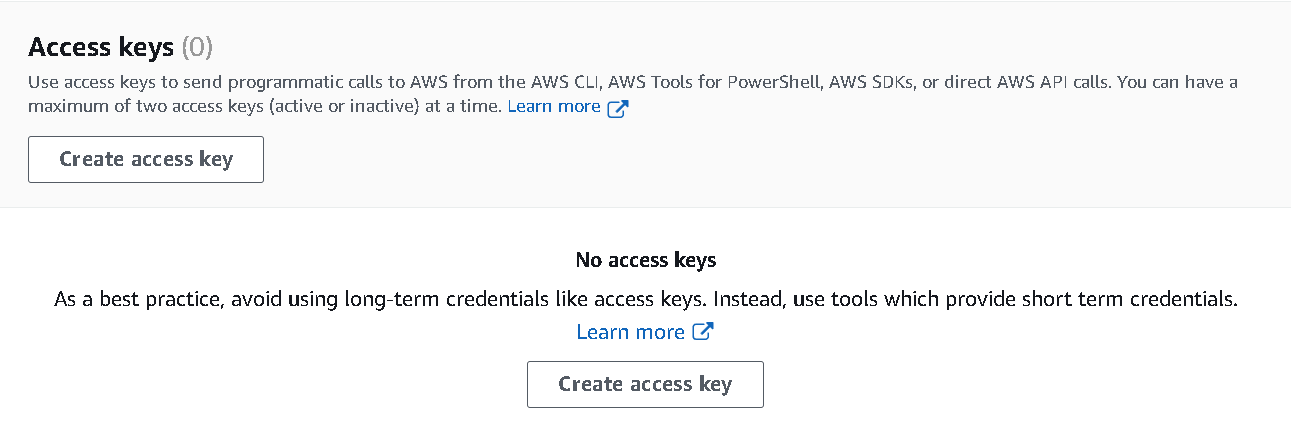Click the external link icon under No access keys

coord(703,332)
